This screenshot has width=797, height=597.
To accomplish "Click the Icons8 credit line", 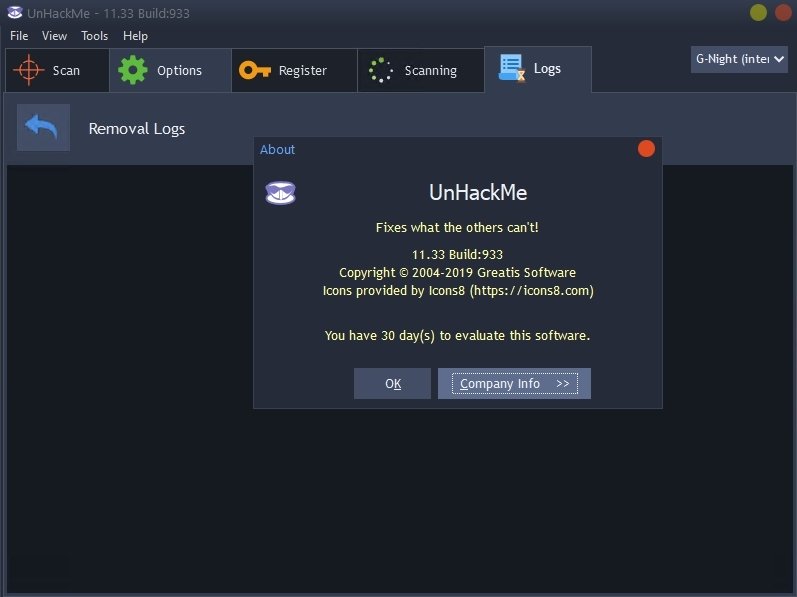I will (458, 291).
